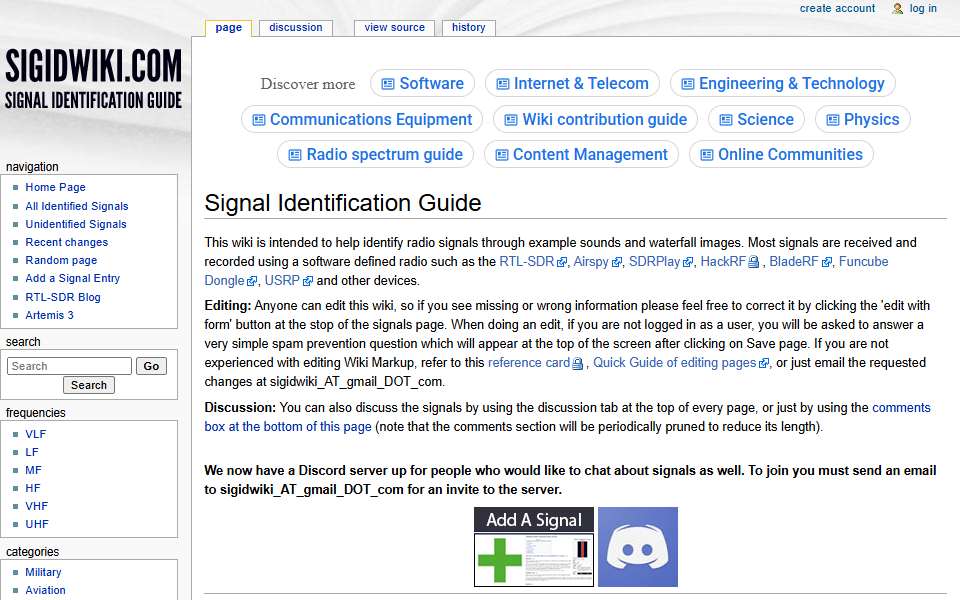Image resolution: width=960 pixels, height=600 pixels.
Task: Click lock icon after reference card link
Action: [x=577, y=363]
